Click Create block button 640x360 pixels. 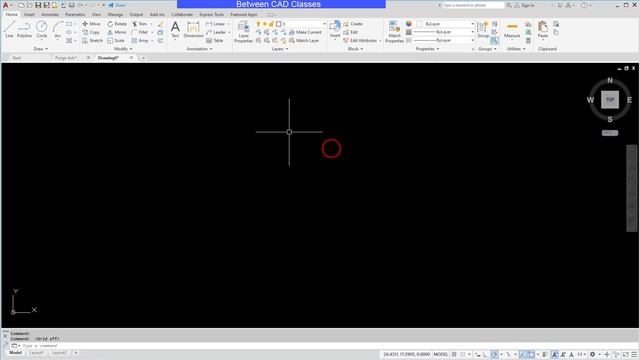point(353,24)
